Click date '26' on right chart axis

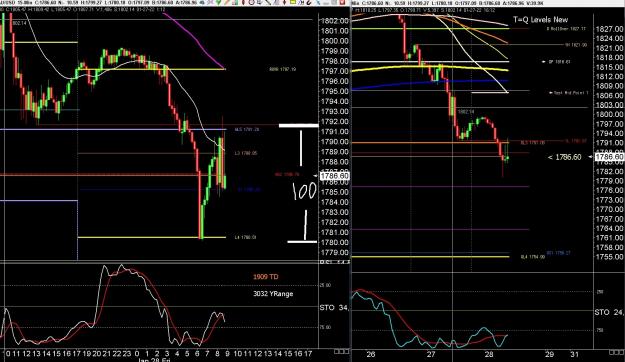(x=371, y=354)
